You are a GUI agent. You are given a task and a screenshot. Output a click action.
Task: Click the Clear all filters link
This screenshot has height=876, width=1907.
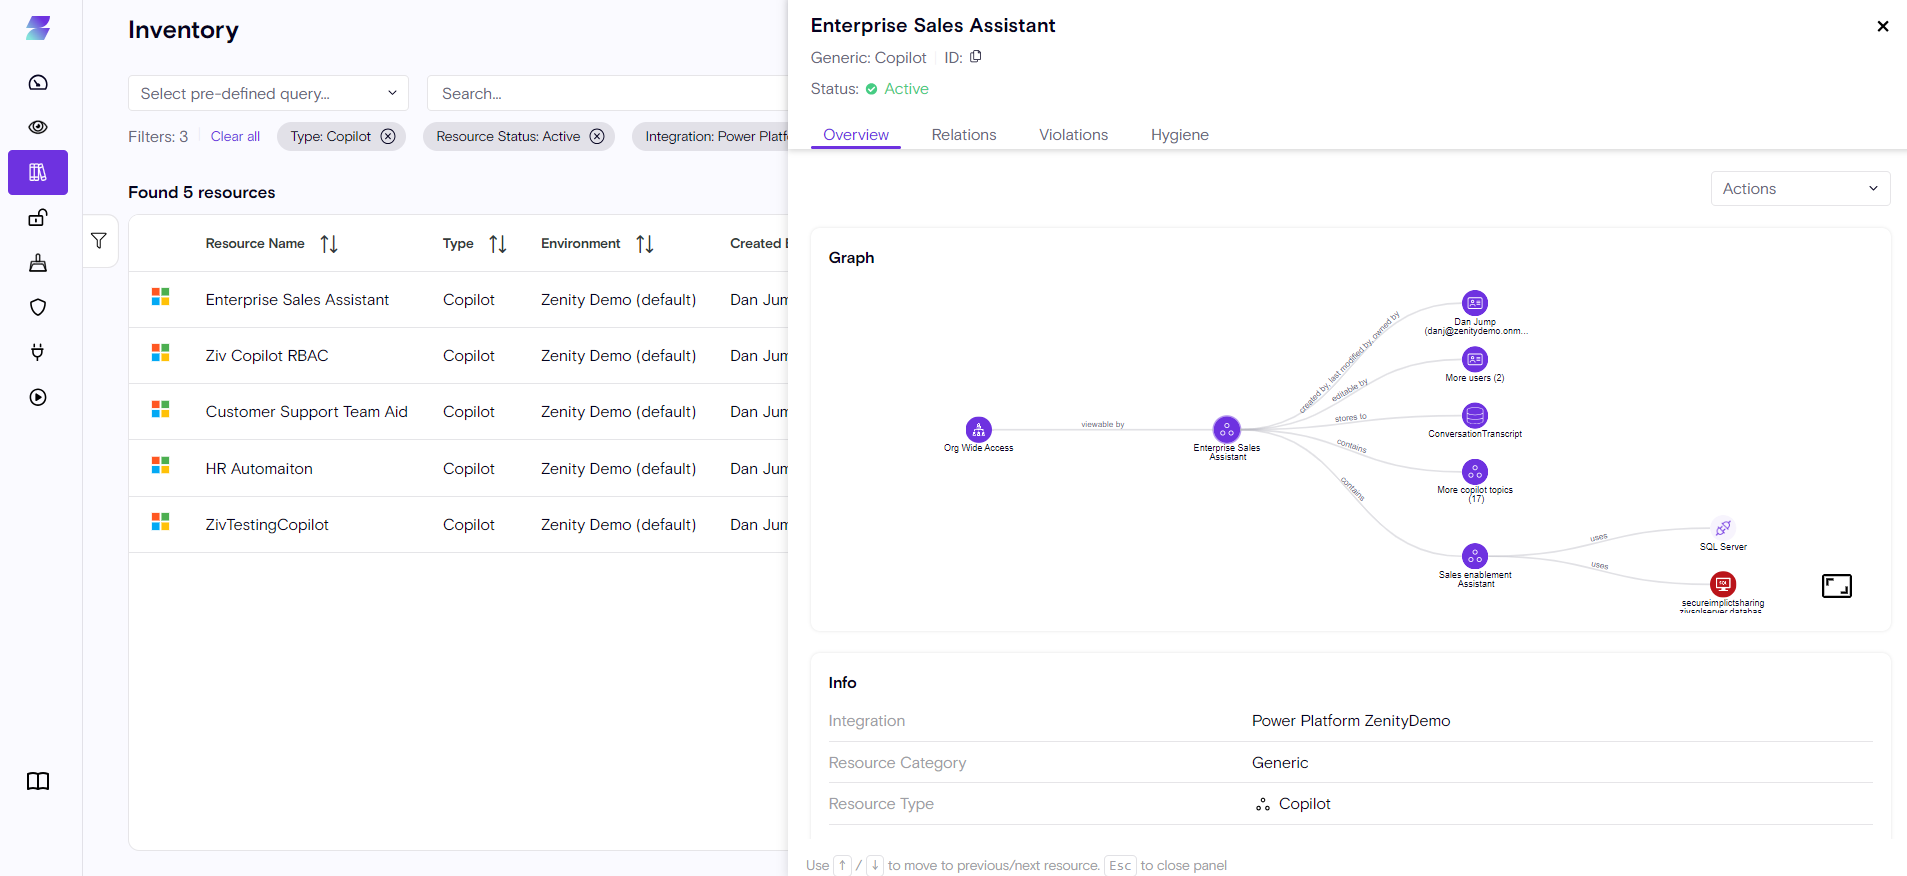click(235, 136)
